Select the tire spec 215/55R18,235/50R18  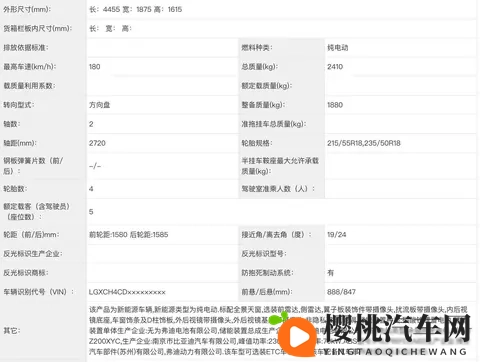tap(364, 143)
